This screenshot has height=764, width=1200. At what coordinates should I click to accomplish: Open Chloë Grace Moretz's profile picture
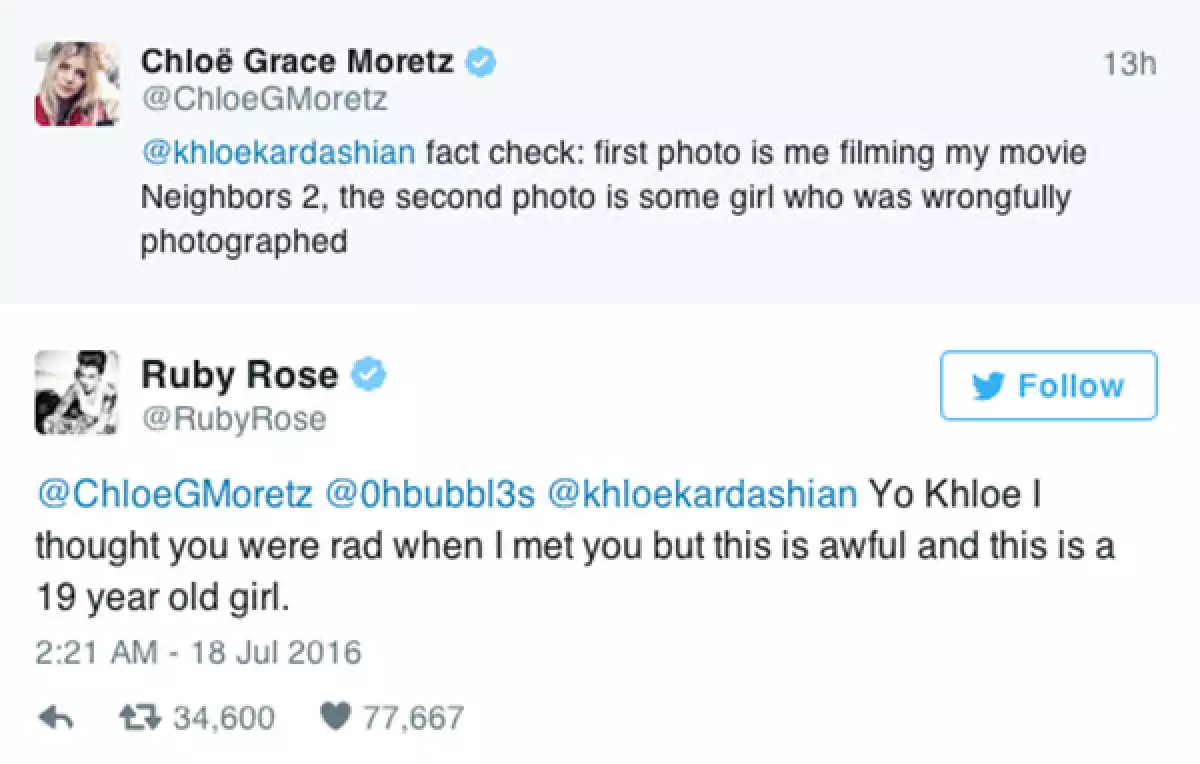[77, 84]
